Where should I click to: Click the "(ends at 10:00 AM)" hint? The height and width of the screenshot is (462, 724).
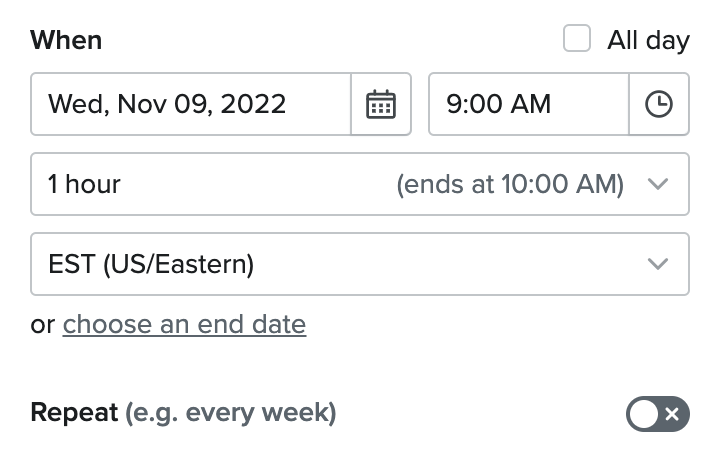(510, 184)
